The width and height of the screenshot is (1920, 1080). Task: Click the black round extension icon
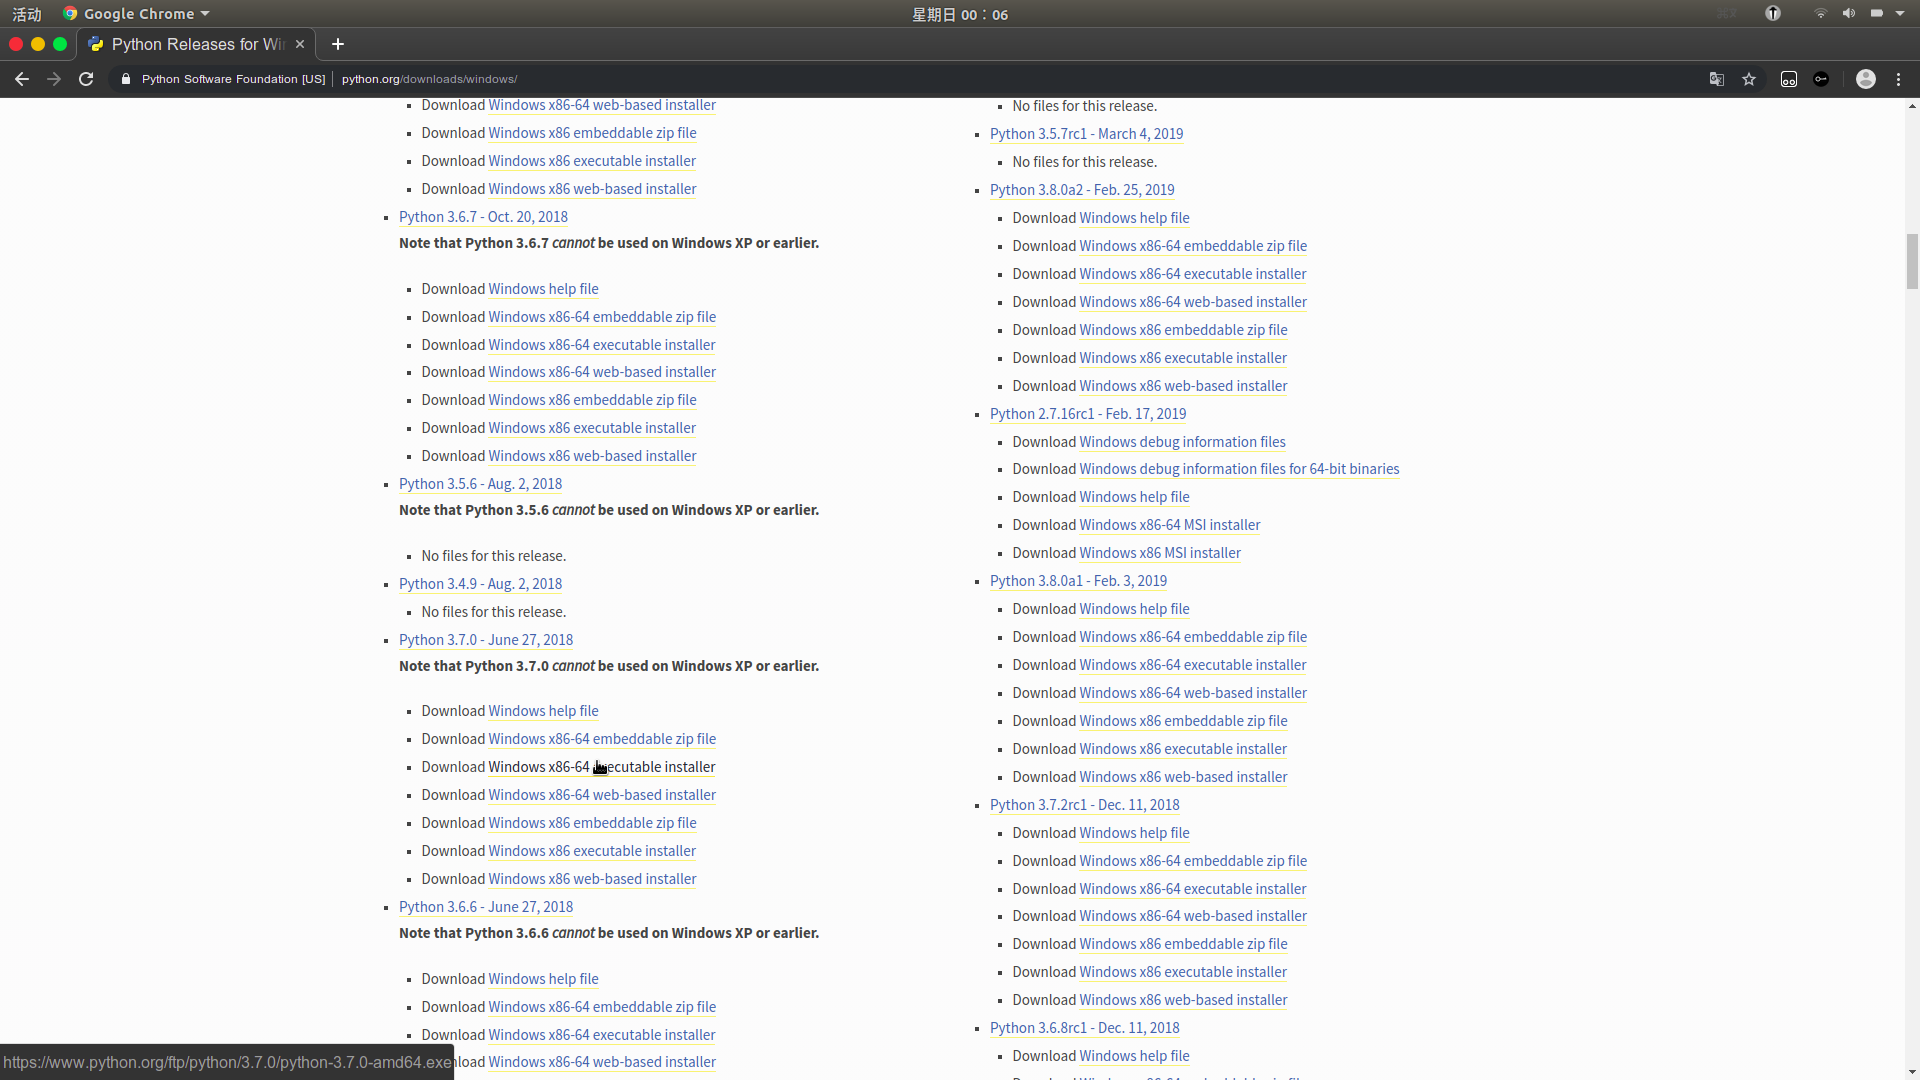[x=1821, y=79]
